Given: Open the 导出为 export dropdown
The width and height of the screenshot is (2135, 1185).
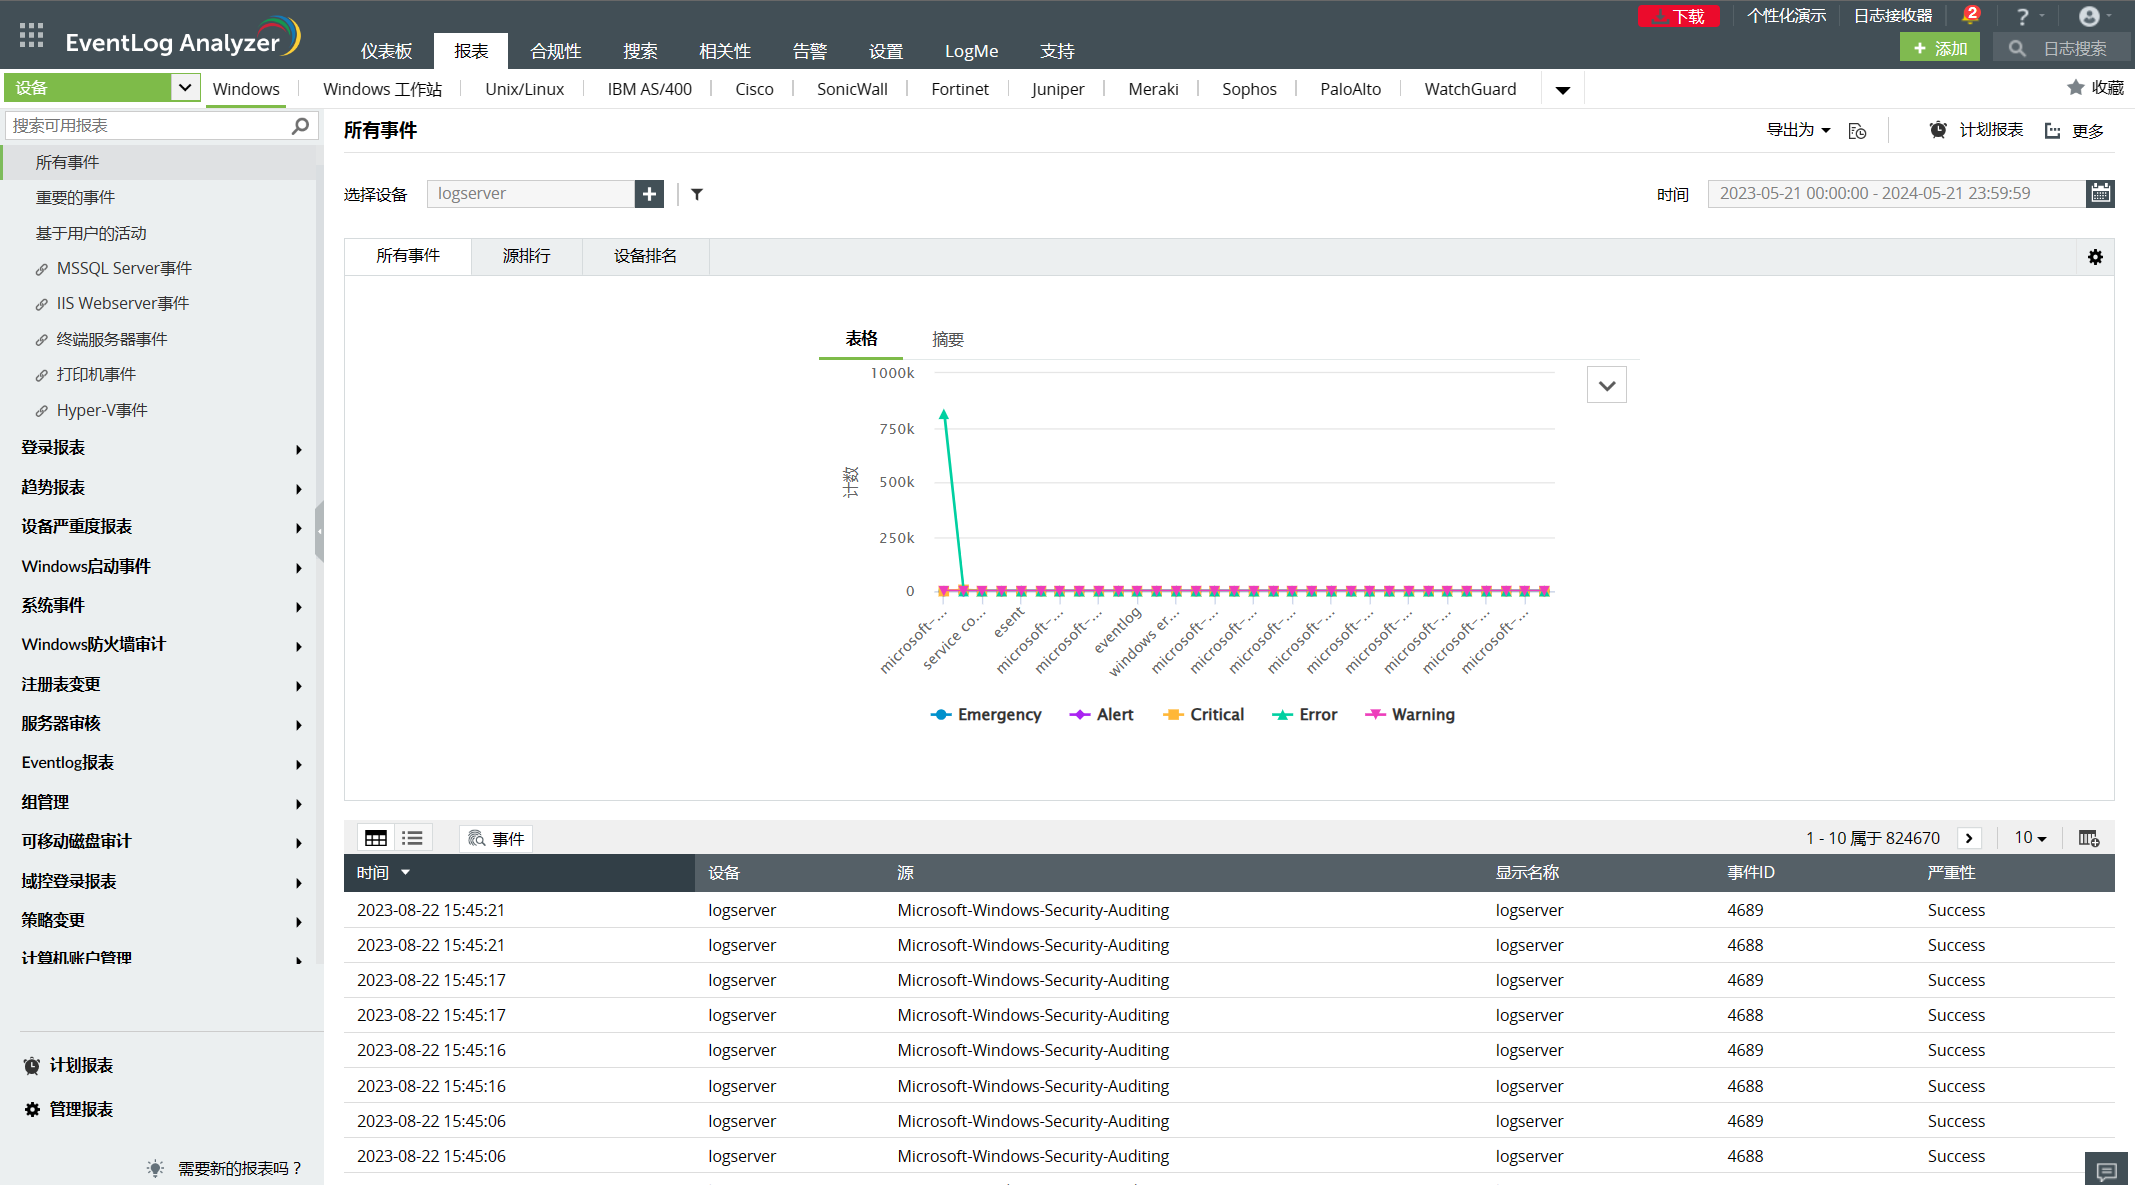Looking at the screenshot, I should tap(1797, 130).
